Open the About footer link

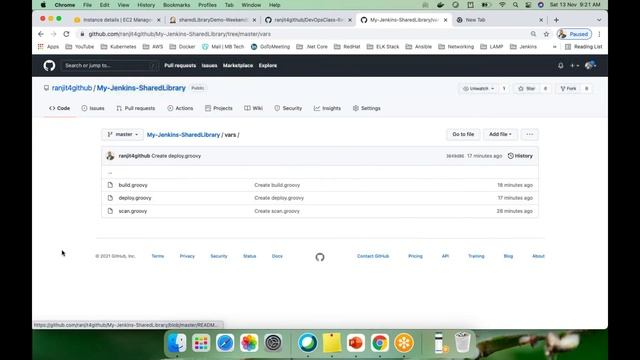(x=538, y=256)
